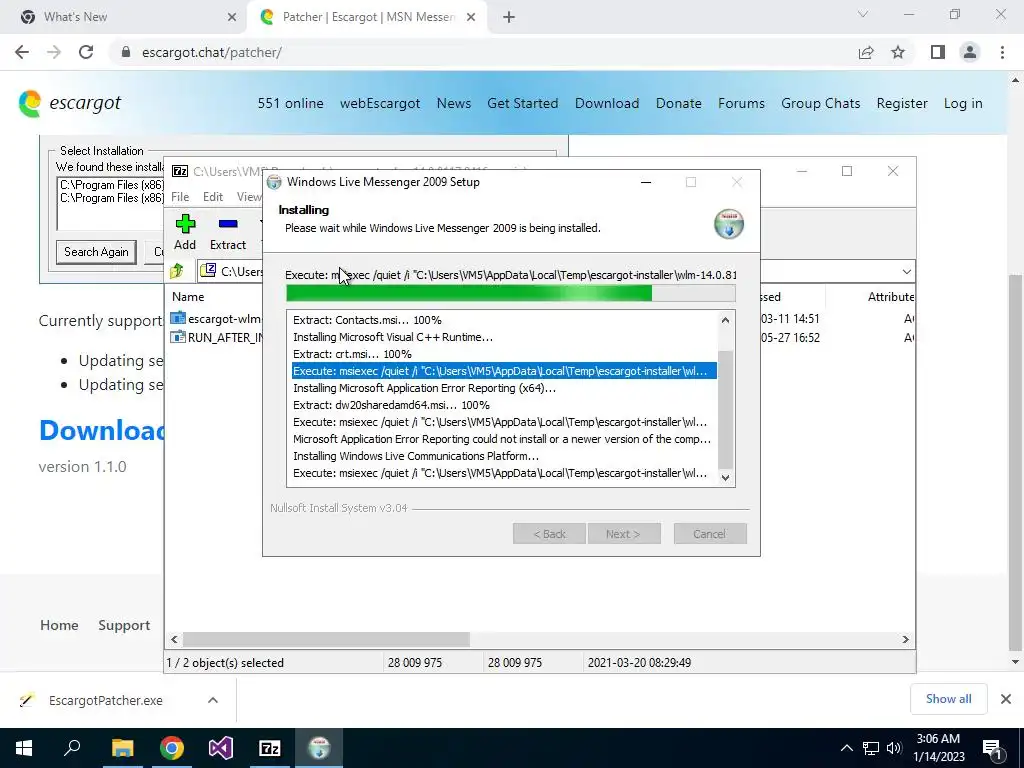Image resolution: width=1024 pixels, height=768 pixels.
Task: Open the Chrome side panel icon
Action: coord(938,52)
